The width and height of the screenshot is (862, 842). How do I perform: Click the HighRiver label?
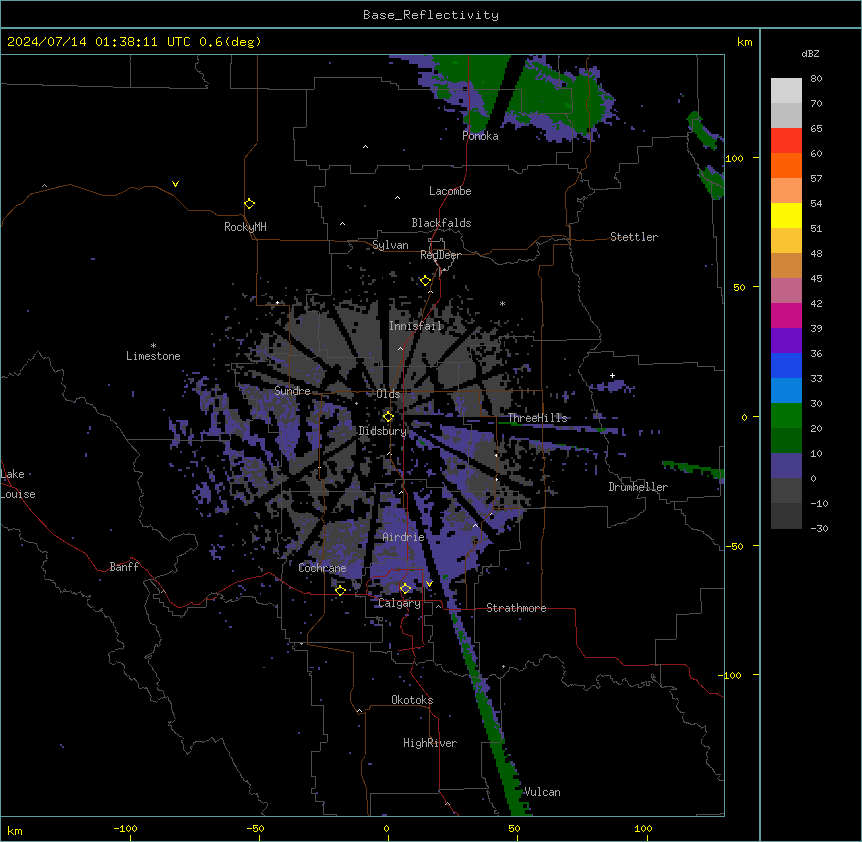(430, 743)
